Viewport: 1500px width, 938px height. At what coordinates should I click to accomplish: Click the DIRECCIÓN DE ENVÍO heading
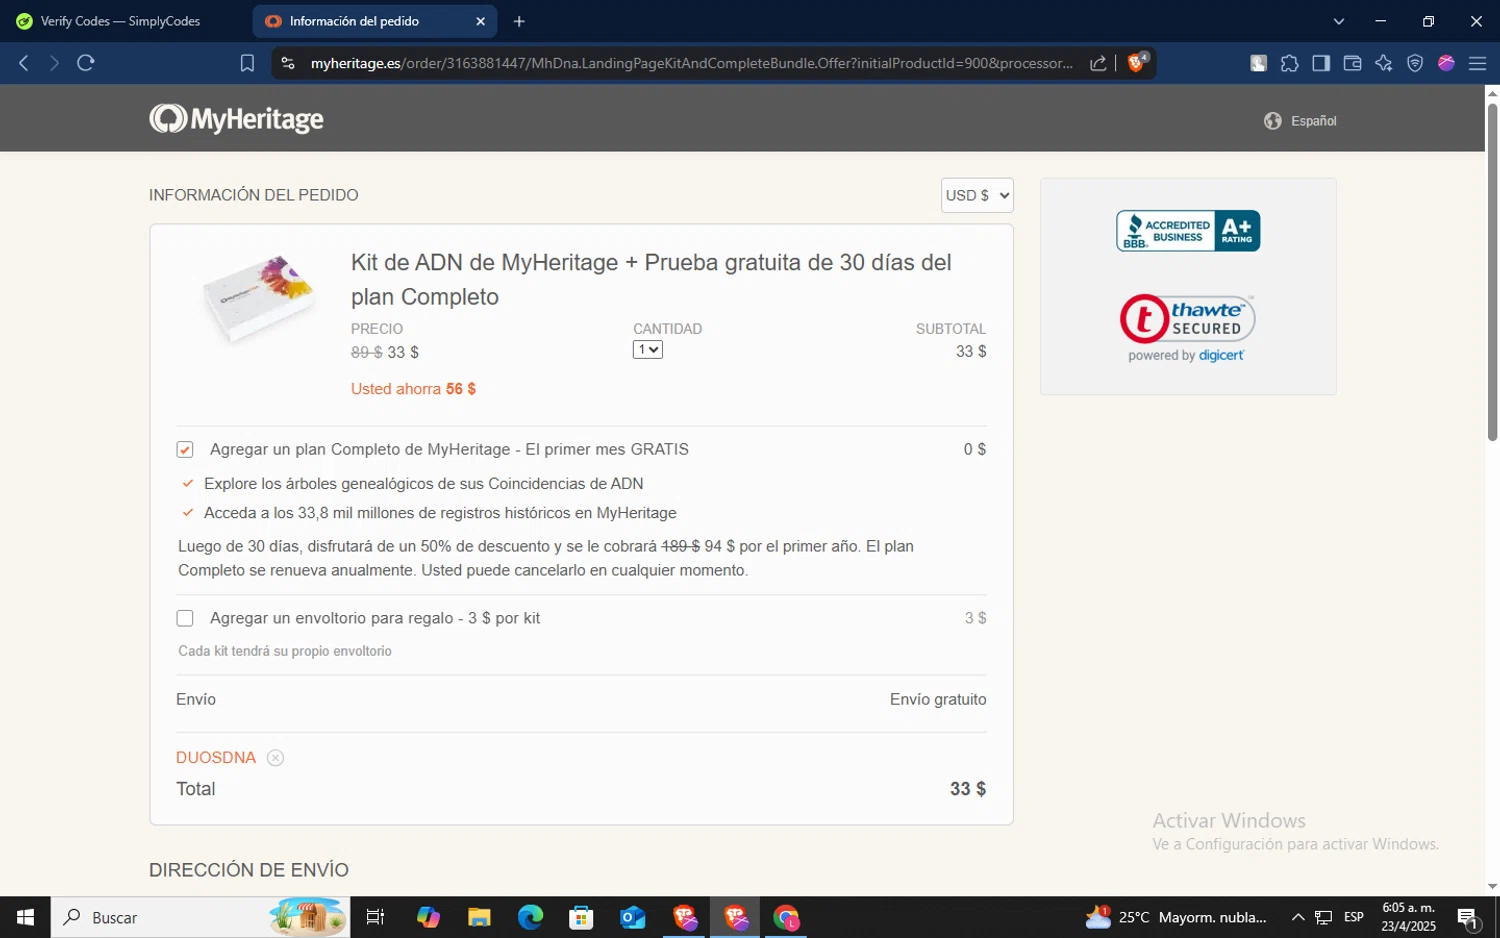[x=249, y=870]
